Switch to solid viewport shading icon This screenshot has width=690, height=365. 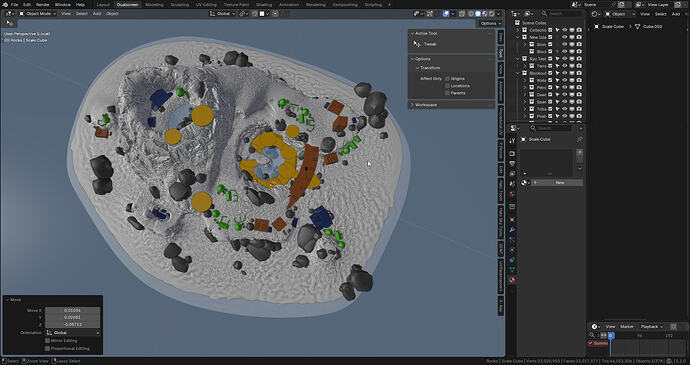point(478,14)
